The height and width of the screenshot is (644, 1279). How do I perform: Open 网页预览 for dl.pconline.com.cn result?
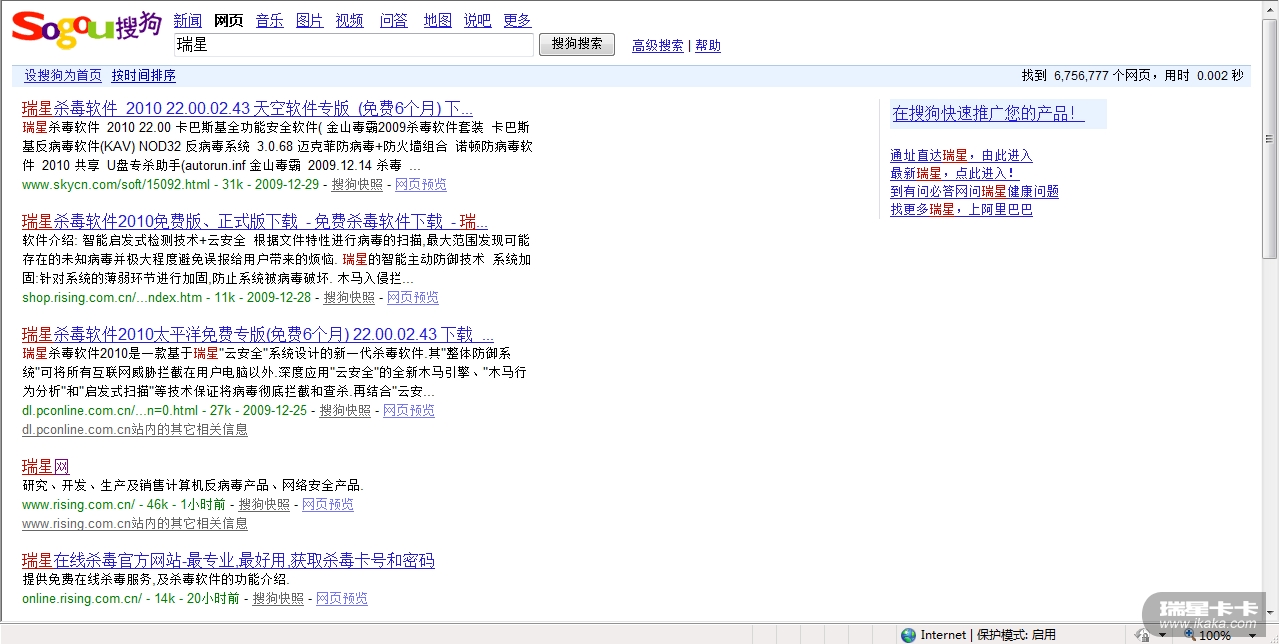coord(409,411)
